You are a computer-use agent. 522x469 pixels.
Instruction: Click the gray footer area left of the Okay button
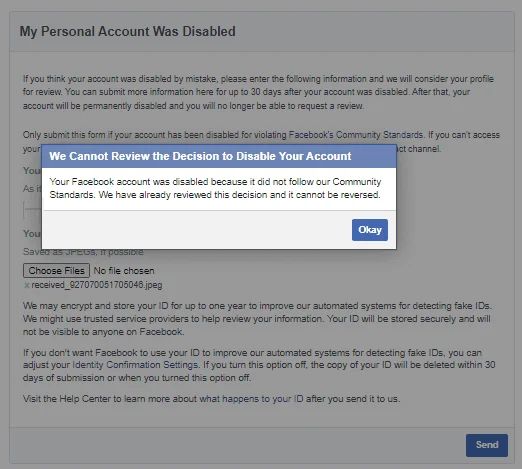point(197,230)
